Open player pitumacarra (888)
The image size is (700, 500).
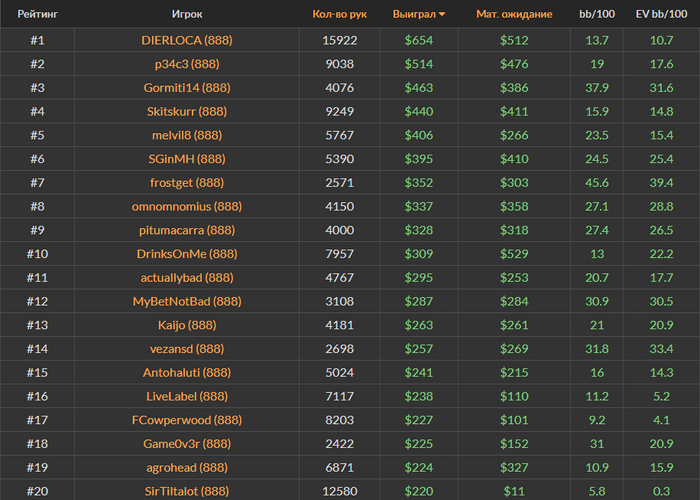coord(187,230)
